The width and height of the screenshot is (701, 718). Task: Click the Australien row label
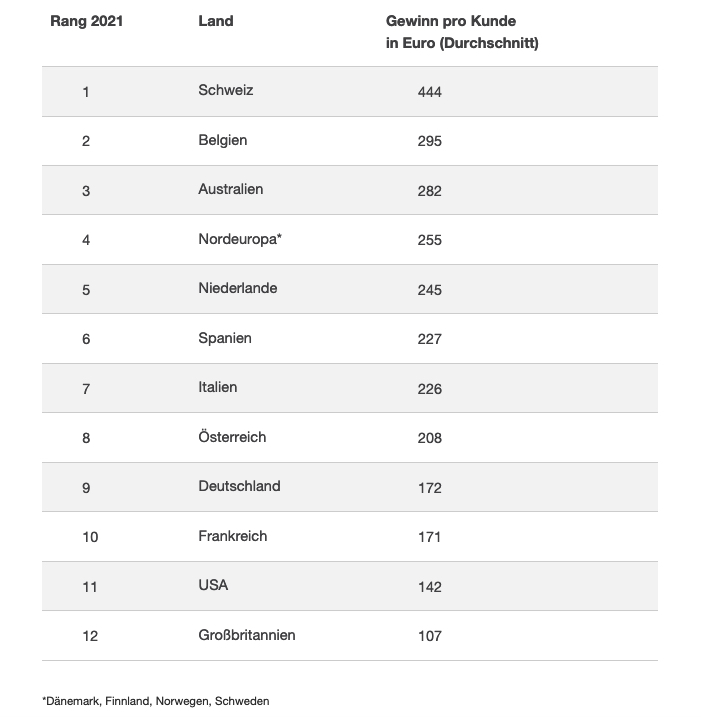pyautogui.click(x=231, y=189)
